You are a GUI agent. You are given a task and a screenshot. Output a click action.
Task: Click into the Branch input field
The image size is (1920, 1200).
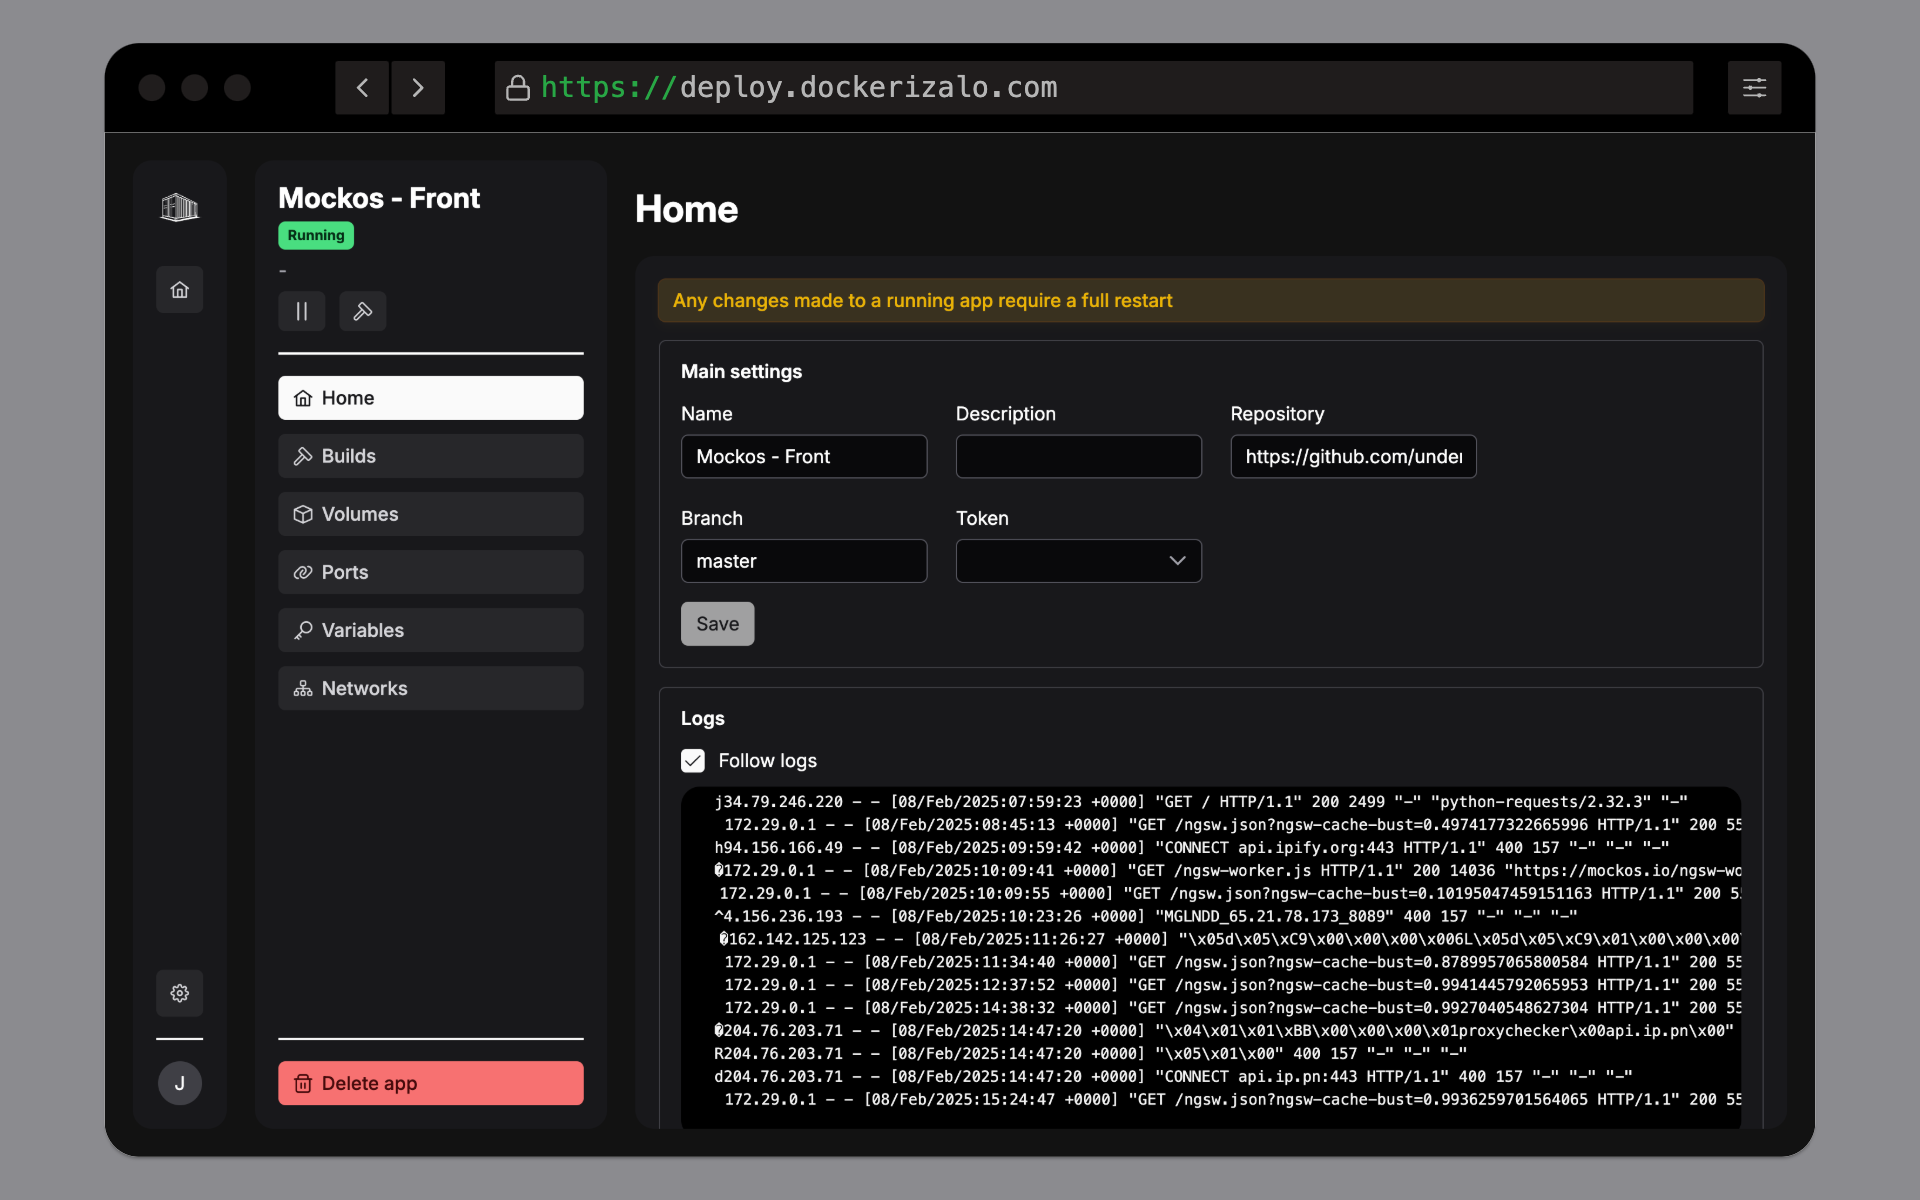coord(804,561)
